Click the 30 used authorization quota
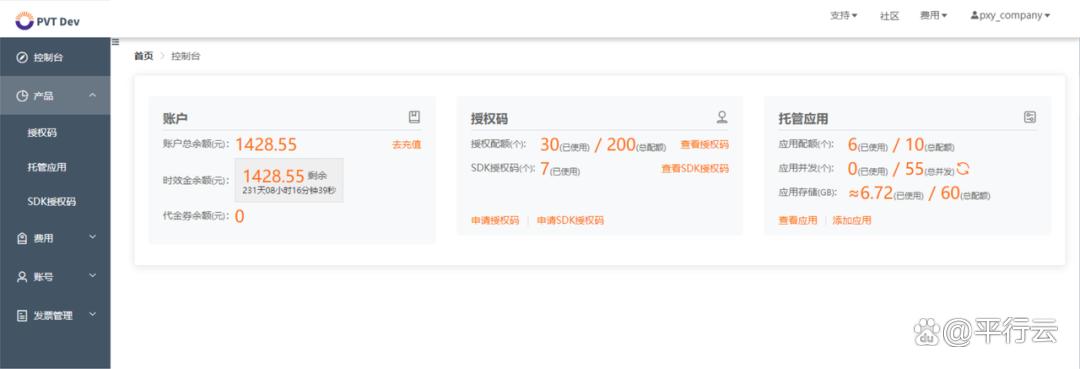 click(549, 145)
